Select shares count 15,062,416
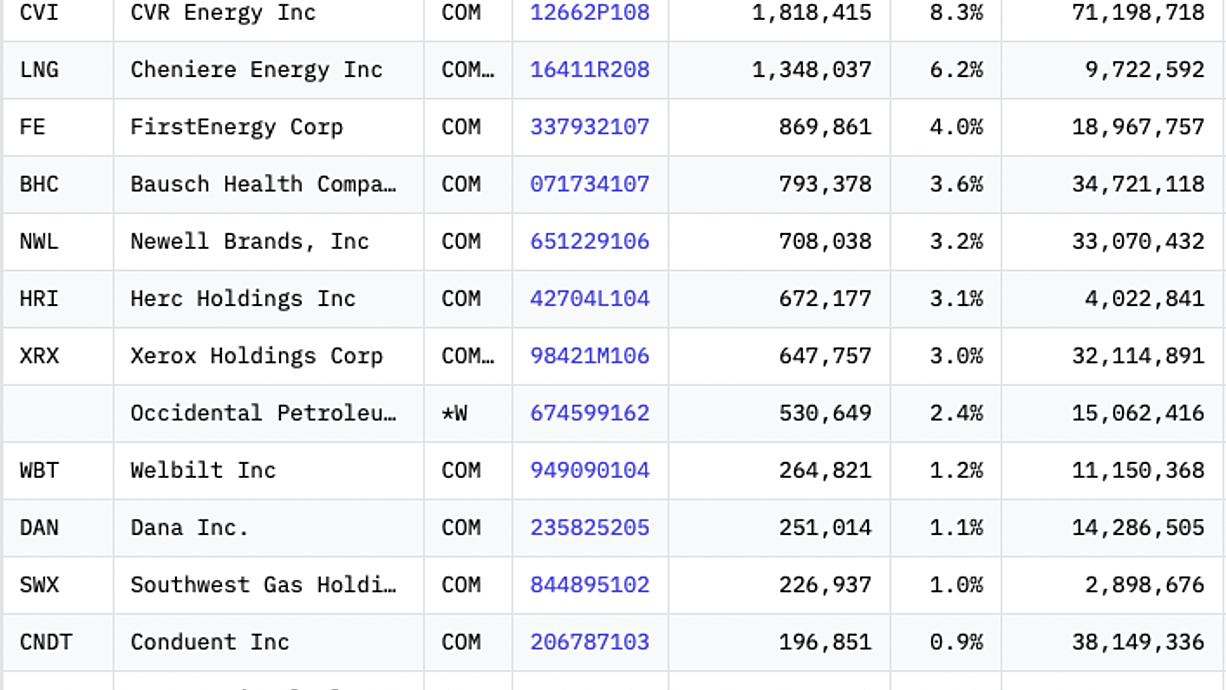The width and height of the screenshot is (1226, 690). (x=1138, y=413)
